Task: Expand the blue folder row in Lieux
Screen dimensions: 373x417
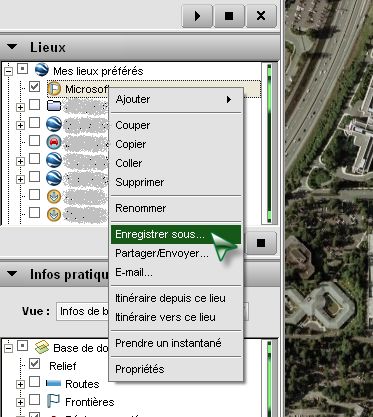Action: click(20, 107)
